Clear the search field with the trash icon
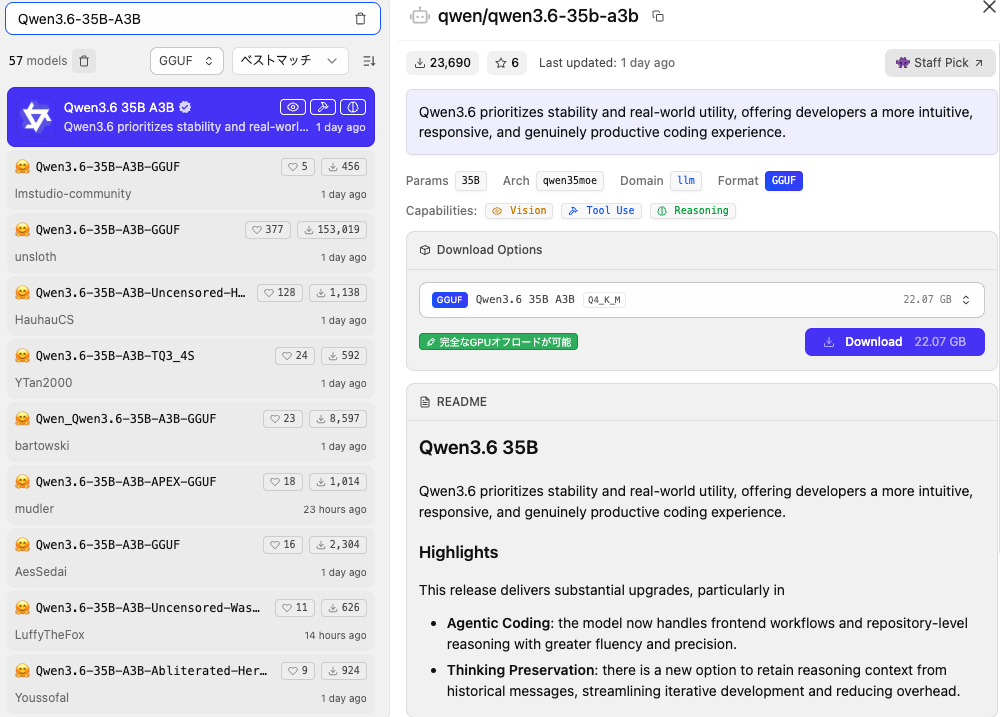The image size is (1000, 717). 361,18
